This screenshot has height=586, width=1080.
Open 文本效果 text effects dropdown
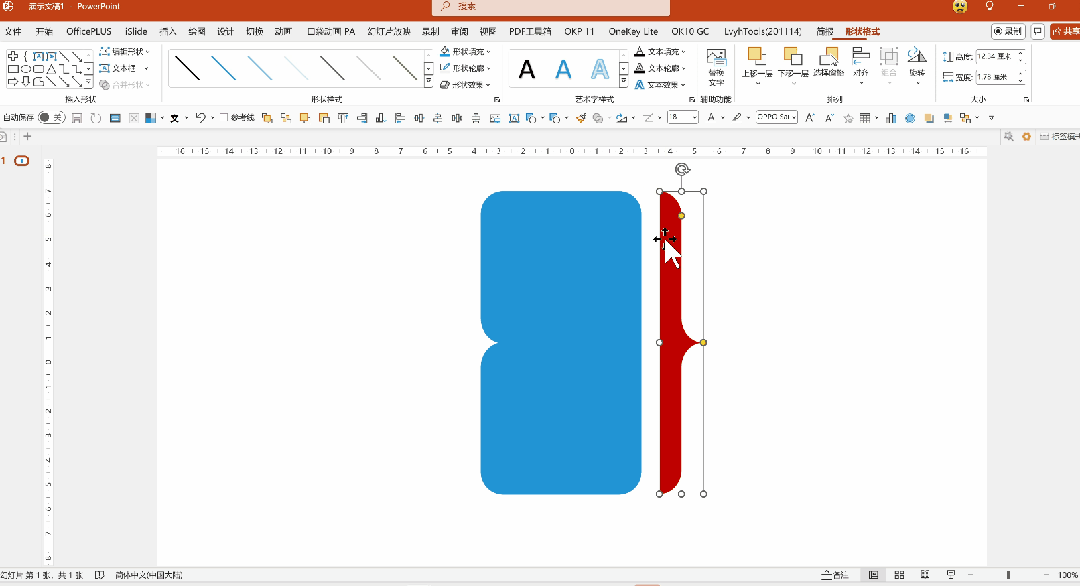coord(660,85)
